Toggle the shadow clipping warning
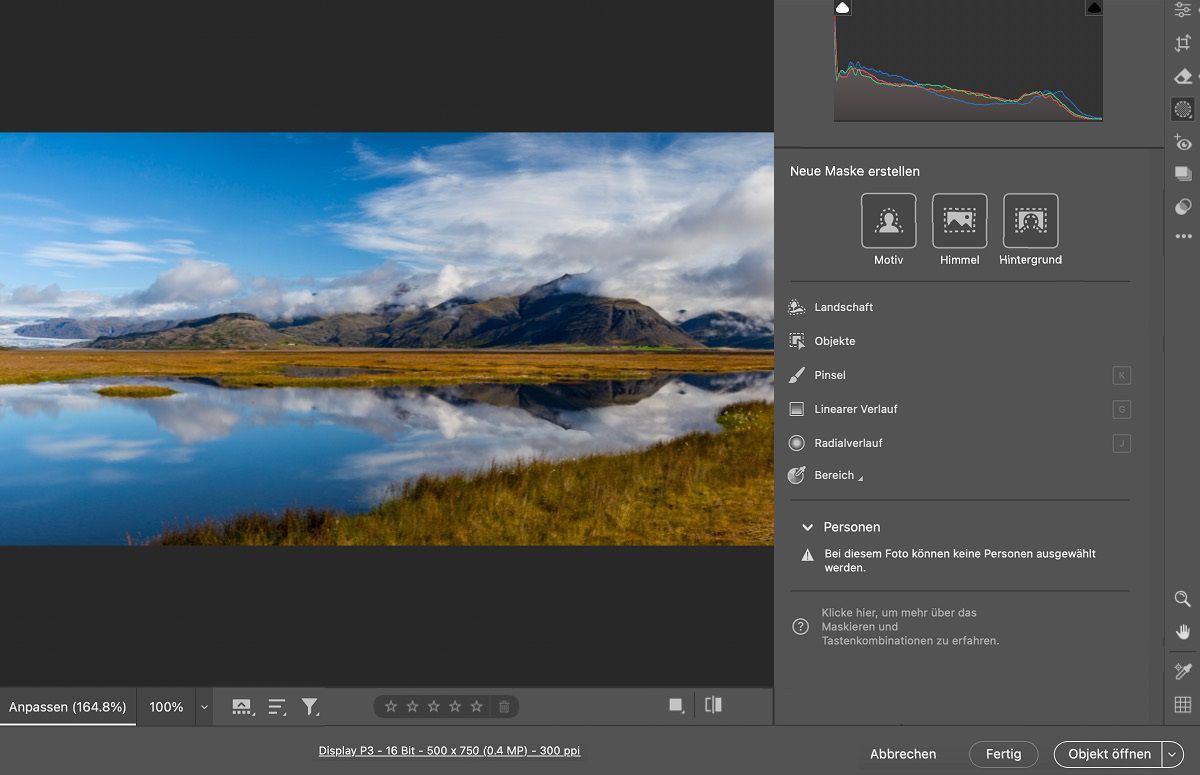1200x775 pixels. point(842,8)
